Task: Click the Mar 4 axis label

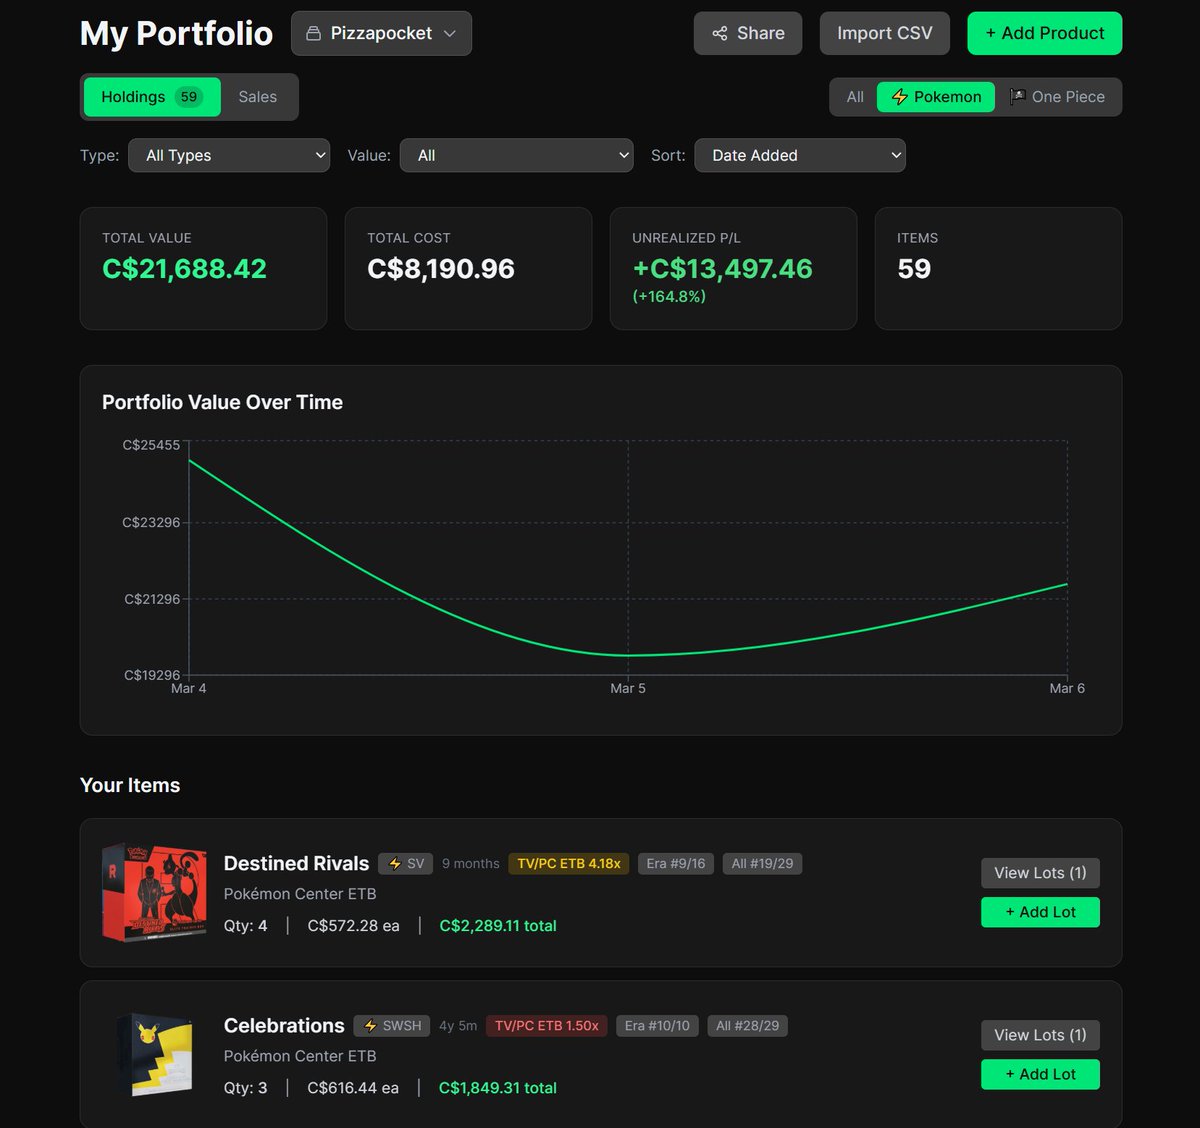Action: [x=189, y=688]
